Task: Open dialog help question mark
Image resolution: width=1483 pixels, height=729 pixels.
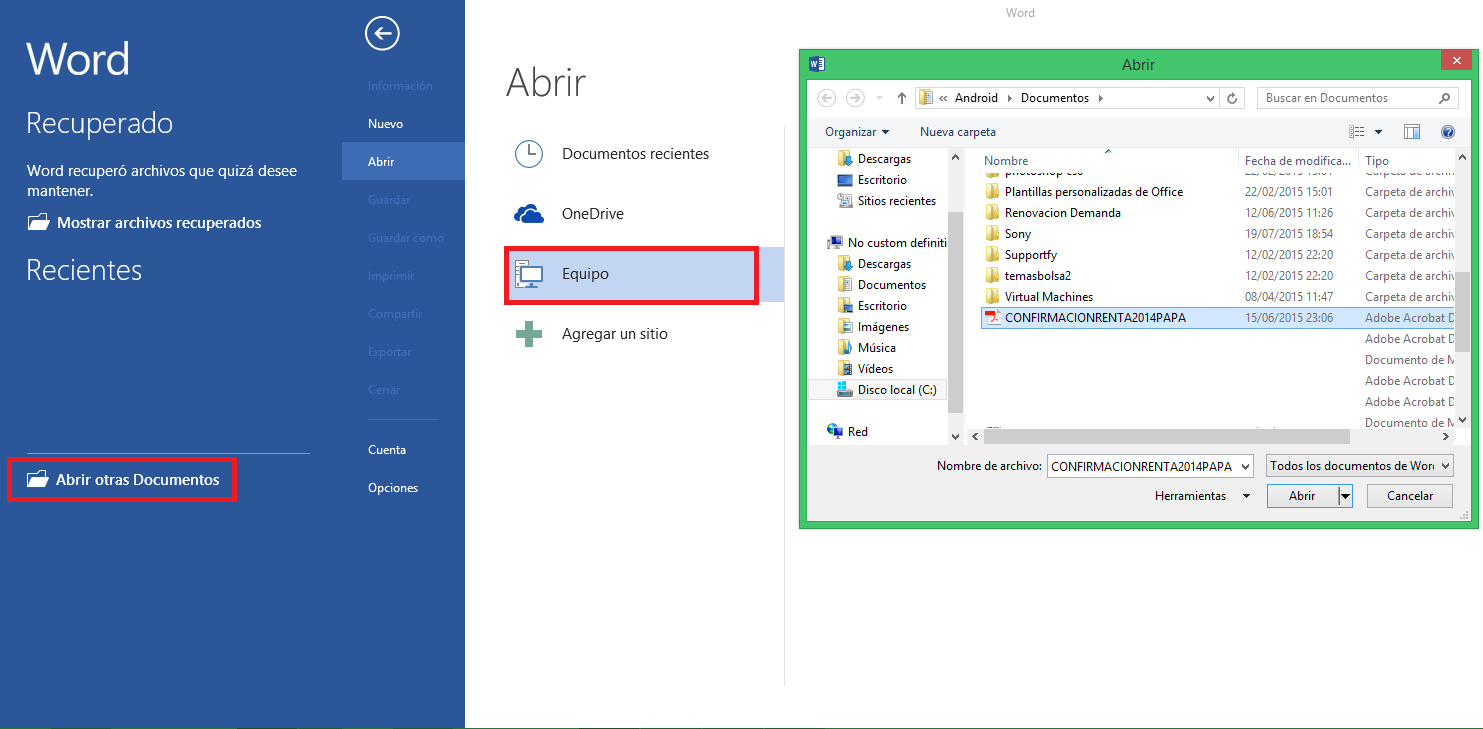Action: [x=1447, y=132]
